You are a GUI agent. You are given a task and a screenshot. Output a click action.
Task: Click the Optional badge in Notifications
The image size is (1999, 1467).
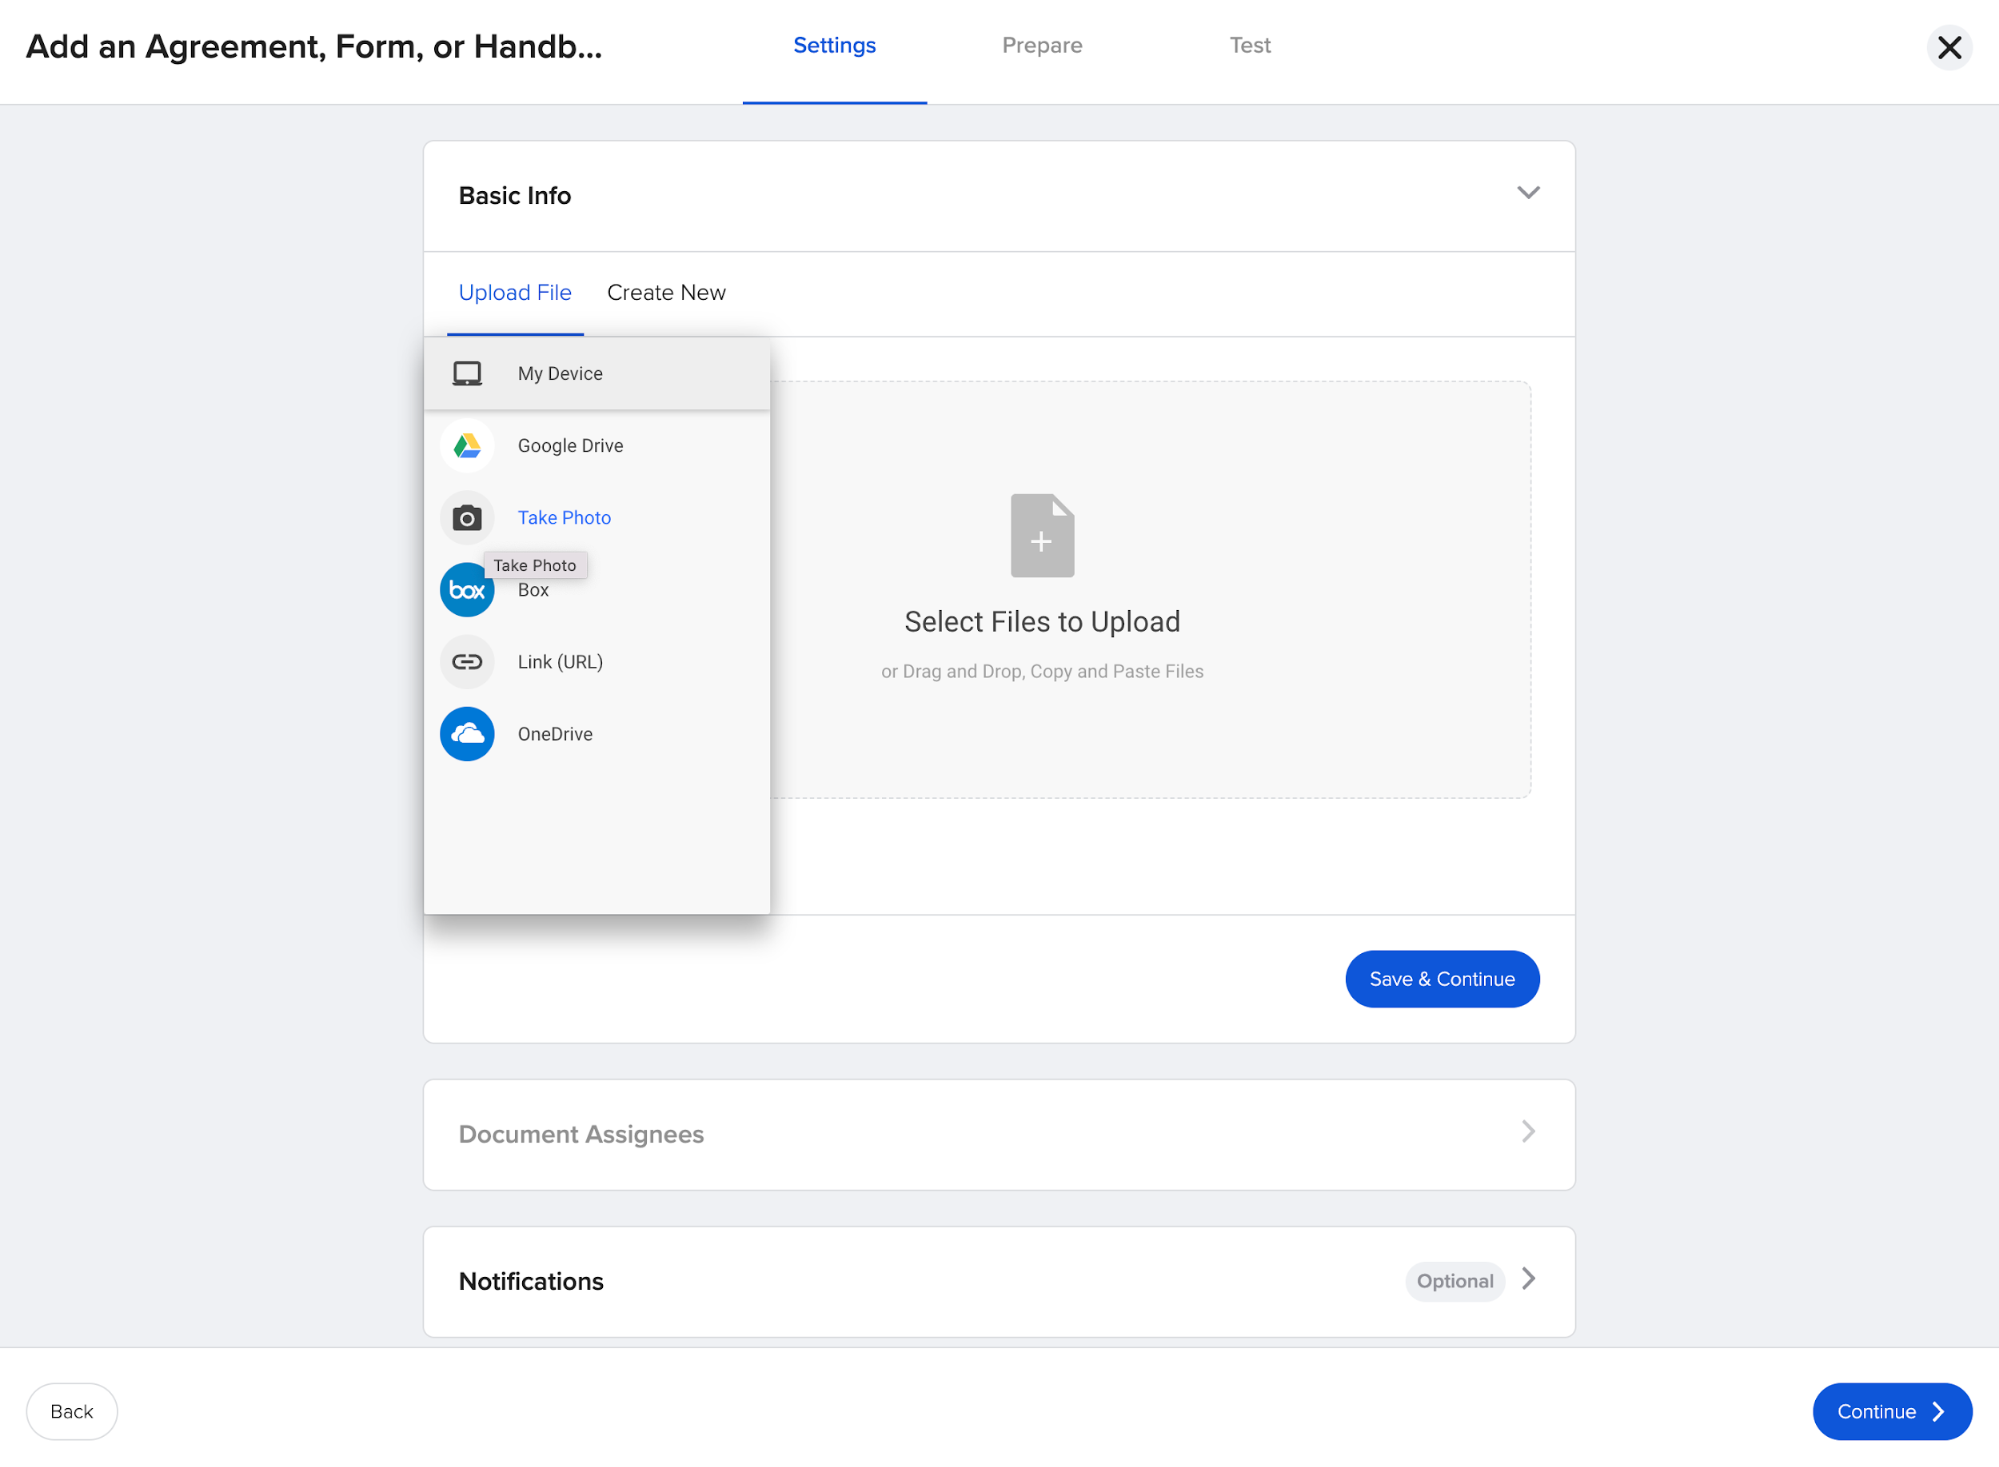point(1455,1281)
